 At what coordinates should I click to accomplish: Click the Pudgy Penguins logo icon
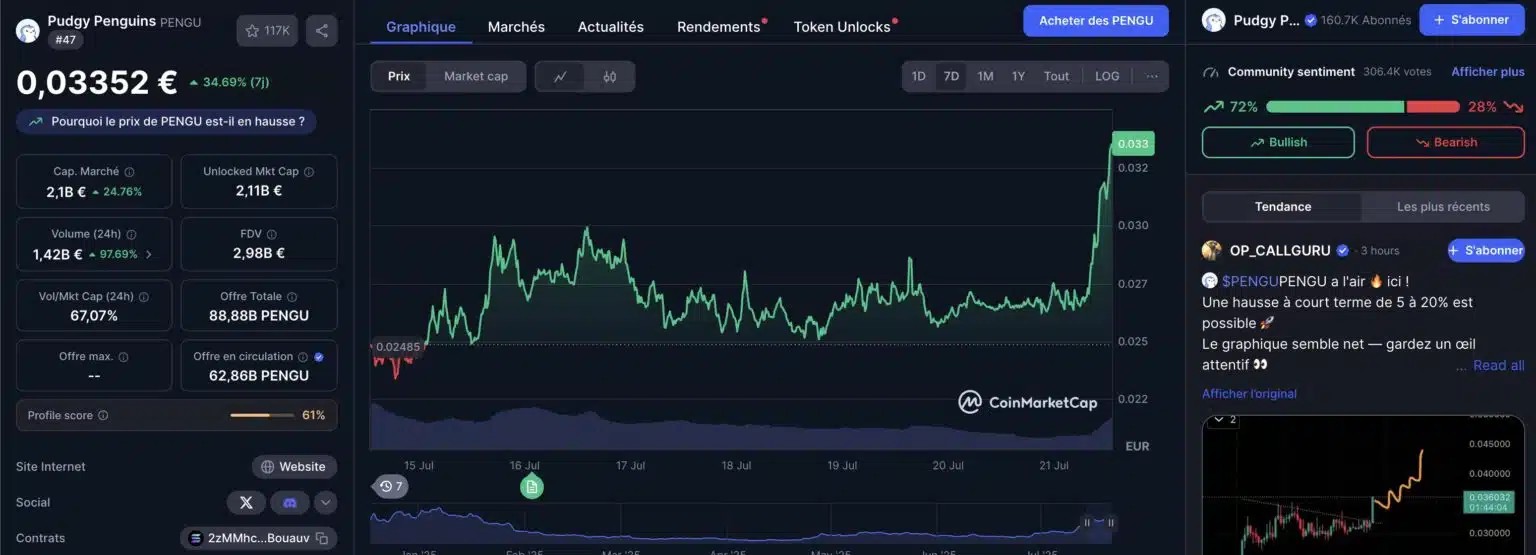pyautogui.click(x=27, y=30)
